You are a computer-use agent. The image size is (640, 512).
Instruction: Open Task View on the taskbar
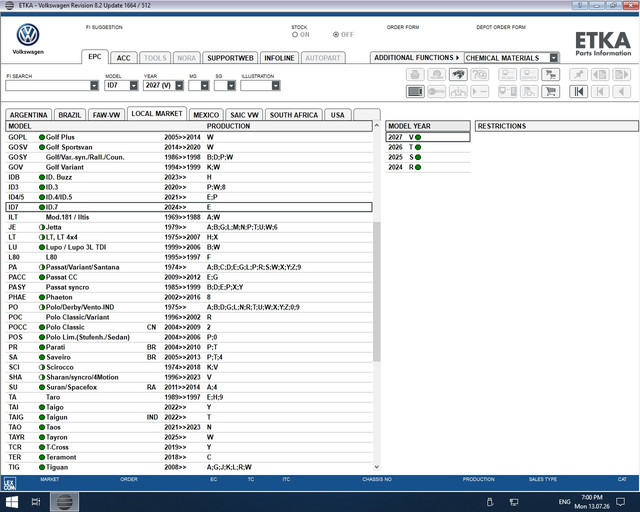pos(36,502)
